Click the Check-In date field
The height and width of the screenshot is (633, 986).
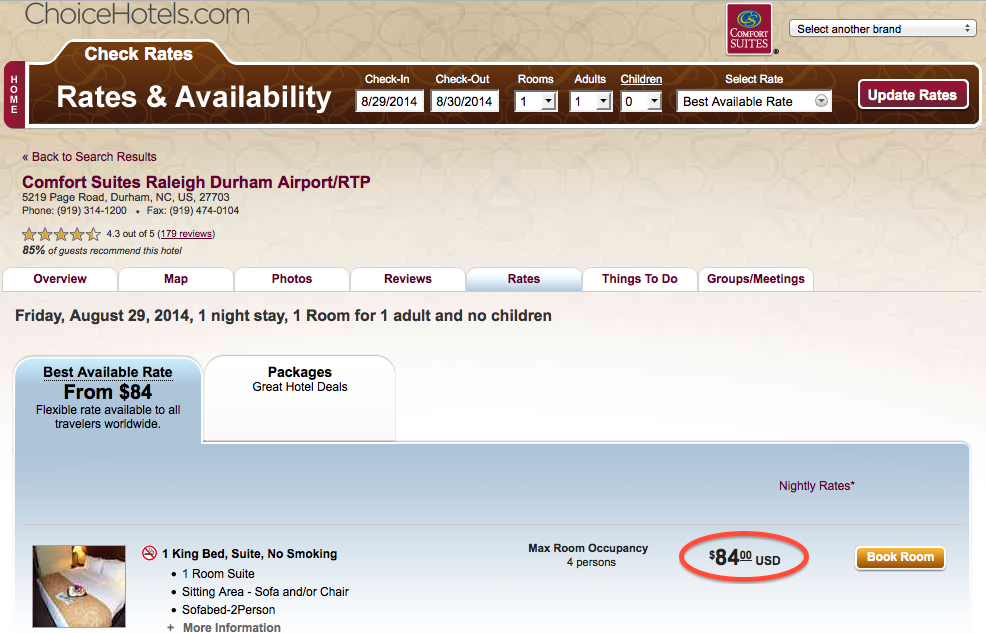(x=389, y=101)
